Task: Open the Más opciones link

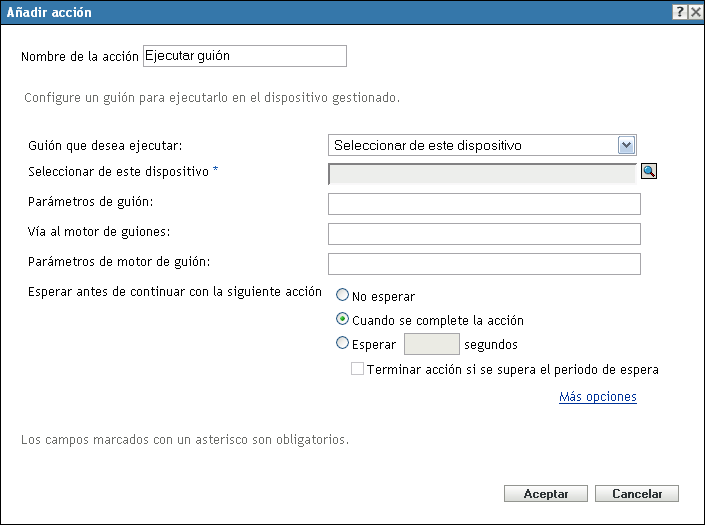Action: tap(598, 397)
